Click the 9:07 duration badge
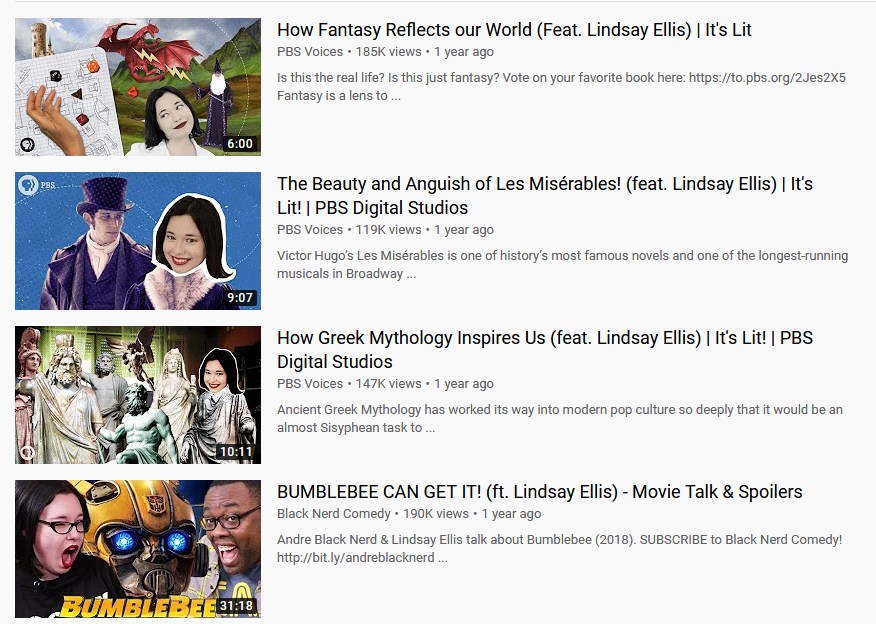This screenshot has width=876, height=624. coord(240,298)
